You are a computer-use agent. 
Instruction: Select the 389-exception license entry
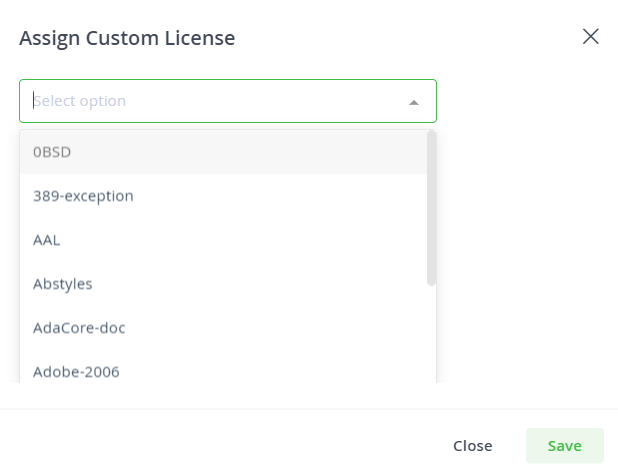point(223,196)
